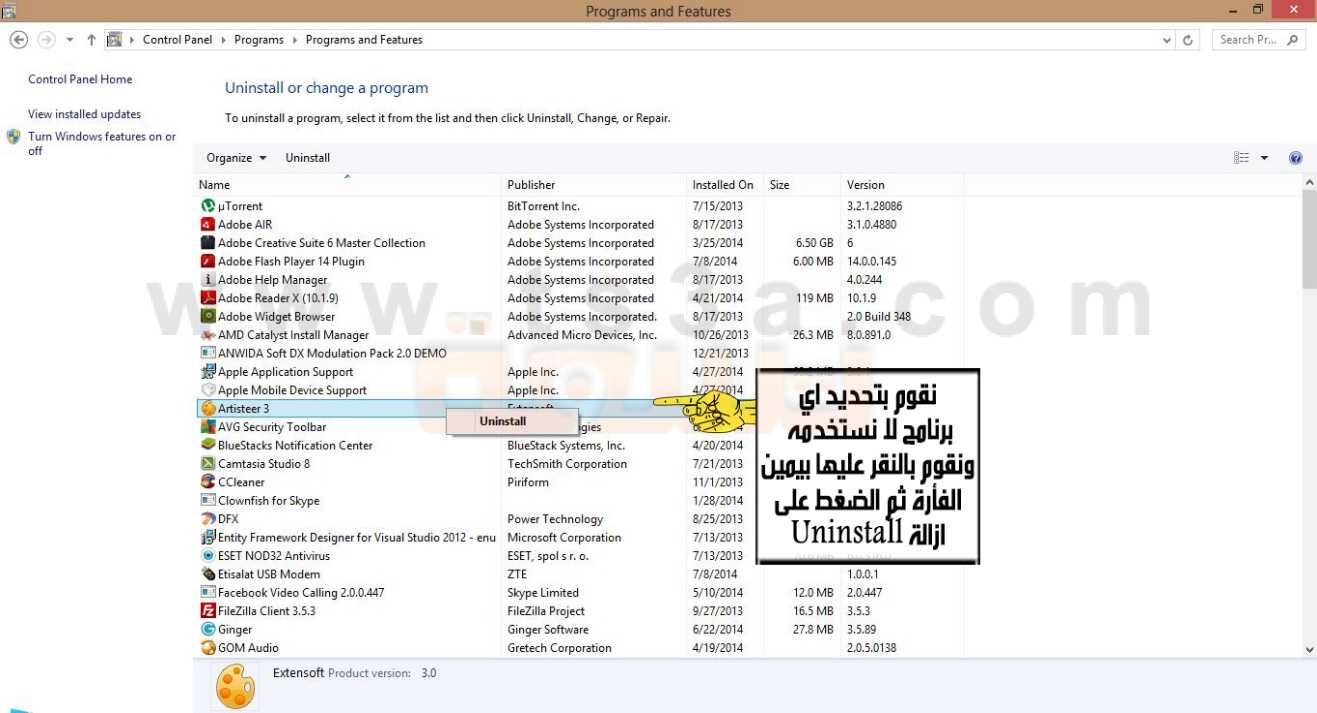Expand the view options dropdown arrow

(x=1264, y=158)
